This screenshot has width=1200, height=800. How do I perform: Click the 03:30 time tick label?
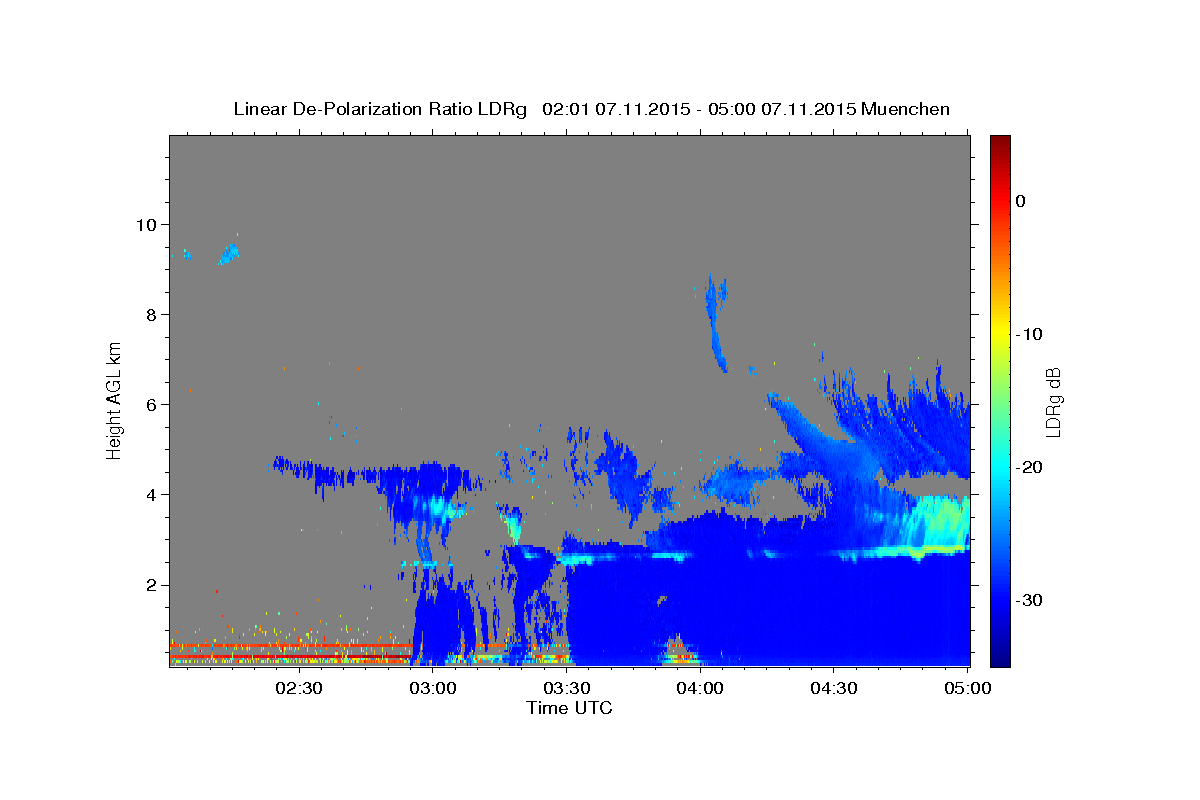566,688
